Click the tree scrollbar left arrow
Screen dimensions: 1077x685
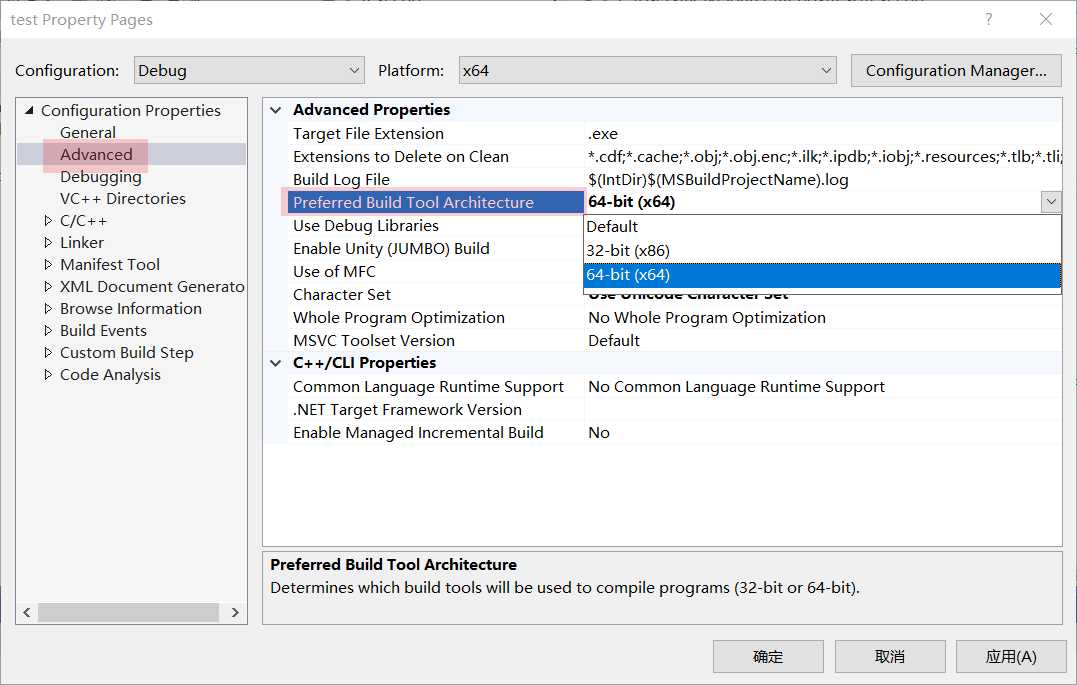coord(27,612)
